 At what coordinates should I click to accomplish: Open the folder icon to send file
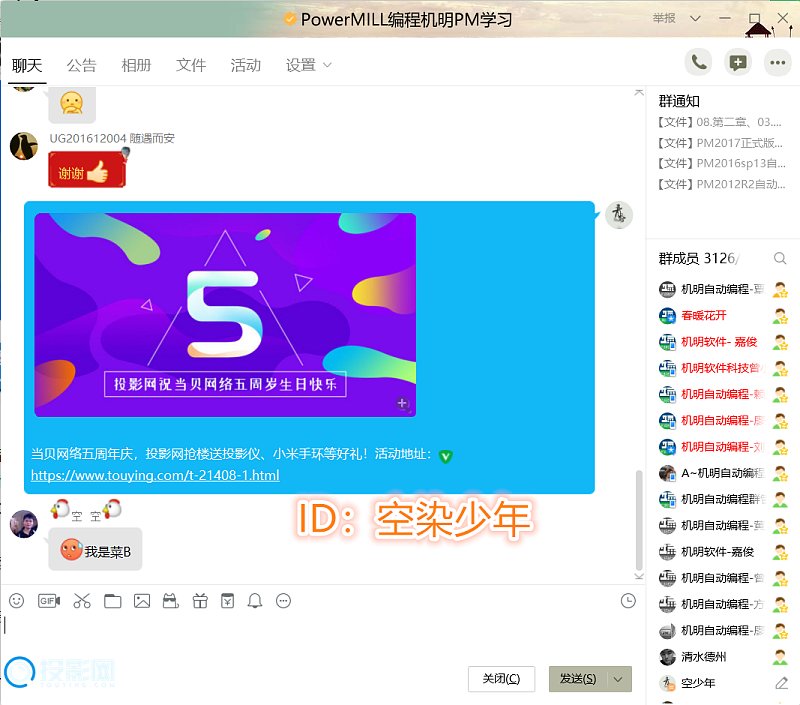pos(112,601)
